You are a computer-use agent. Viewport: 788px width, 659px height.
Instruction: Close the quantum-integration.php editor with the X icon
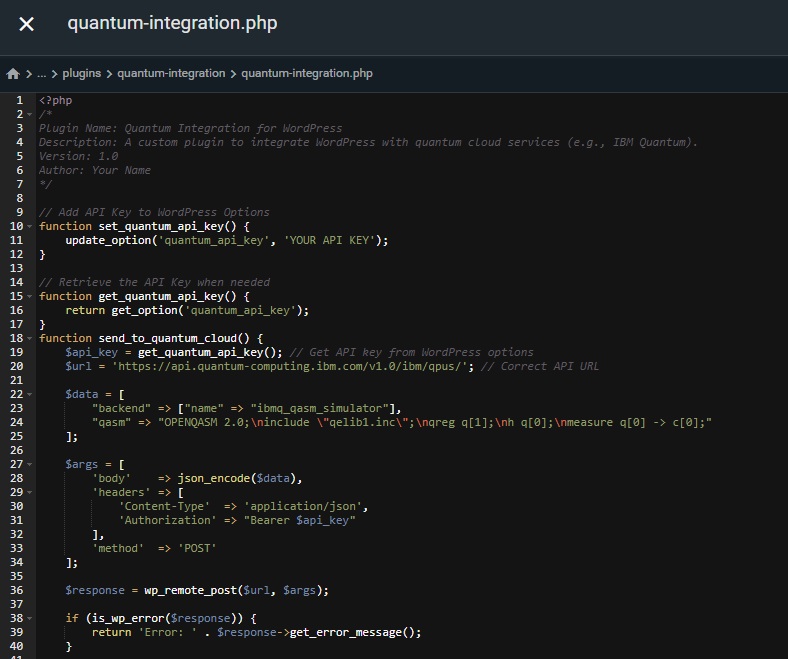click(26, 24)
